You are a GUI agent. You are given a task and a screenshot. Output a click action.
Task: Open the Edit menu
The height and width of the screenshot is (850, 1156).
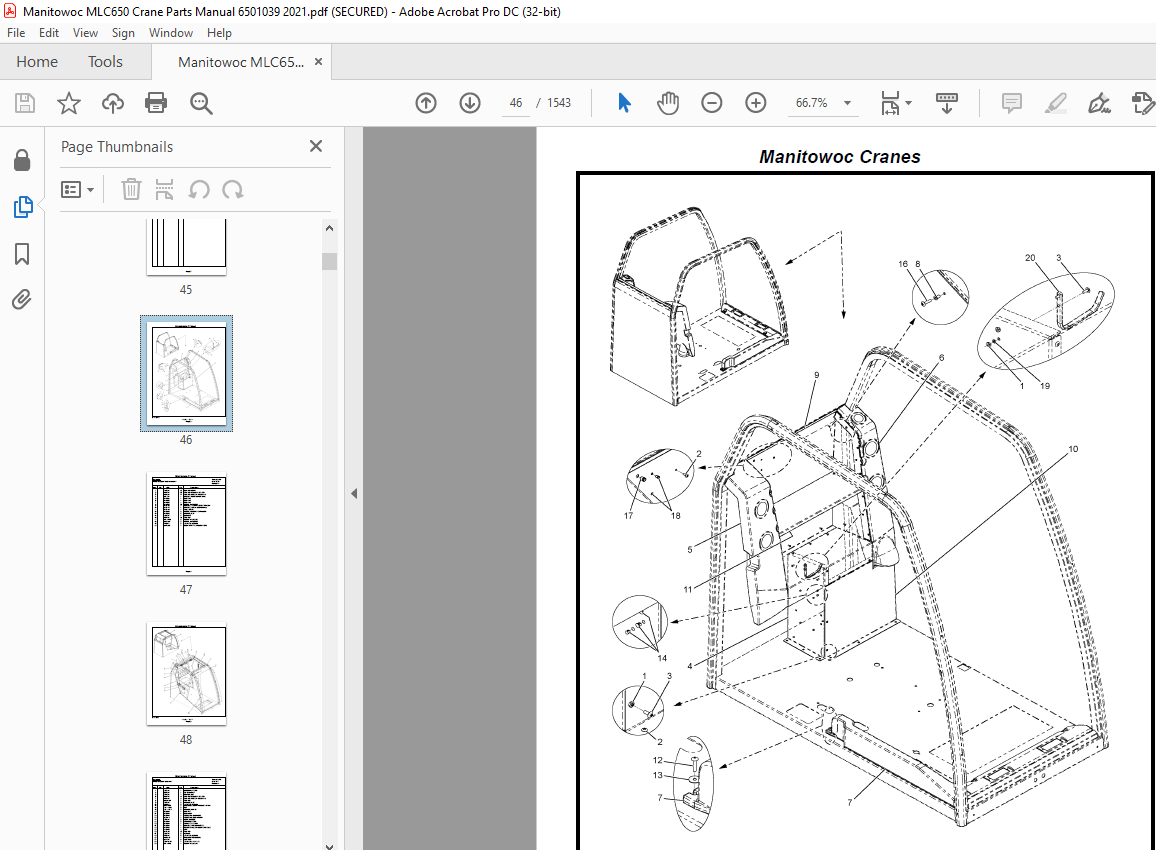tap(49, 32)
